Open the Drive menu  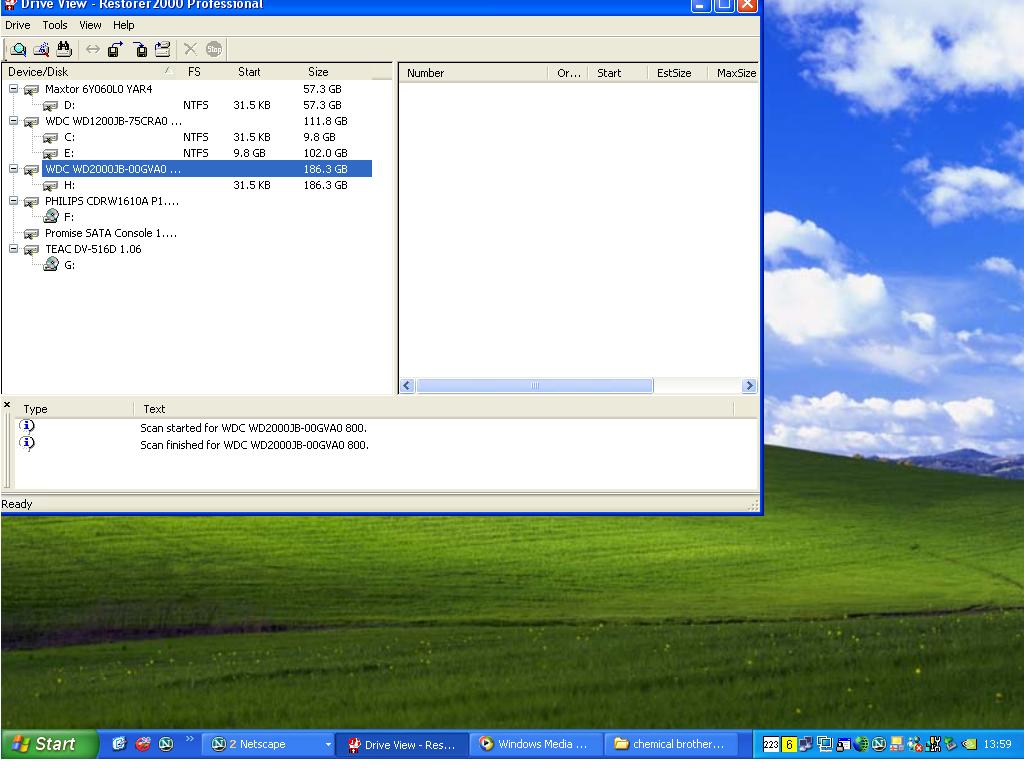tap(18, 25)
